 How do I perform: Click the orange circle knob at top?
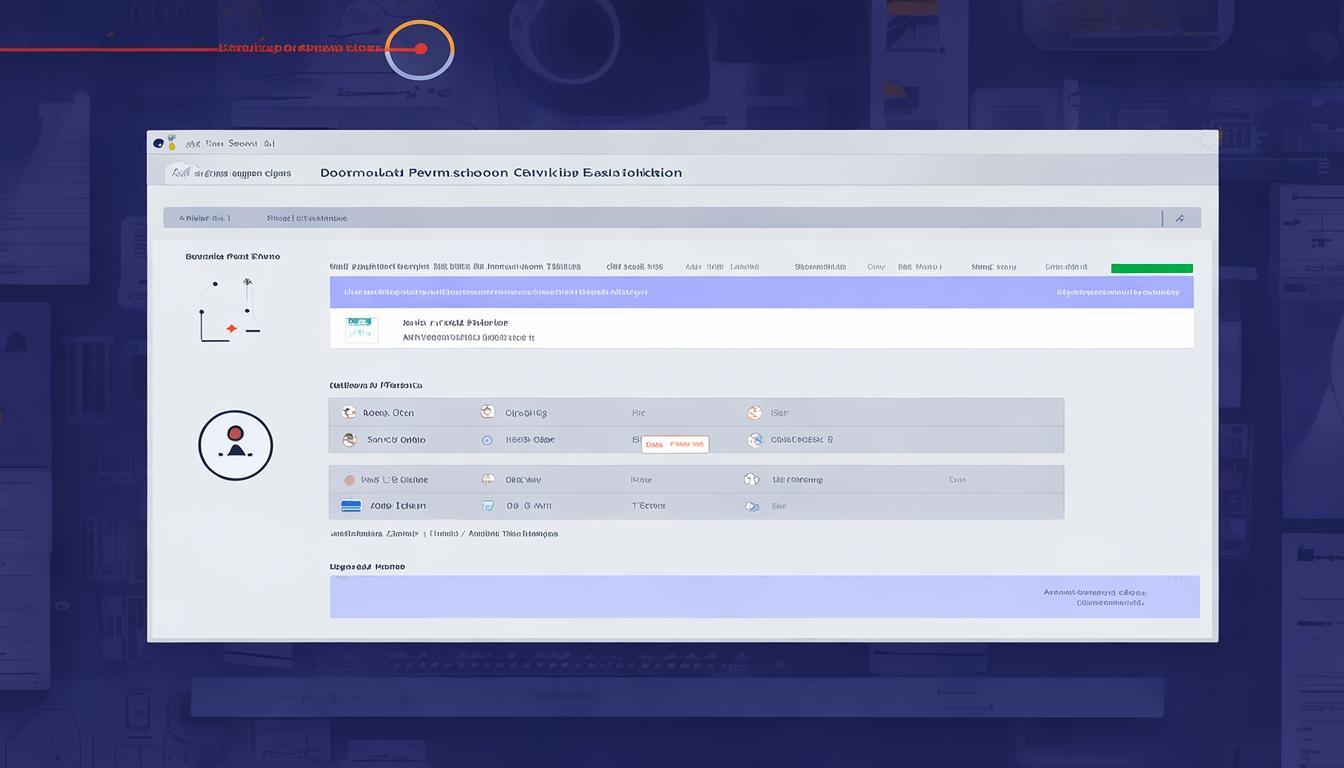tap(420, 49)
